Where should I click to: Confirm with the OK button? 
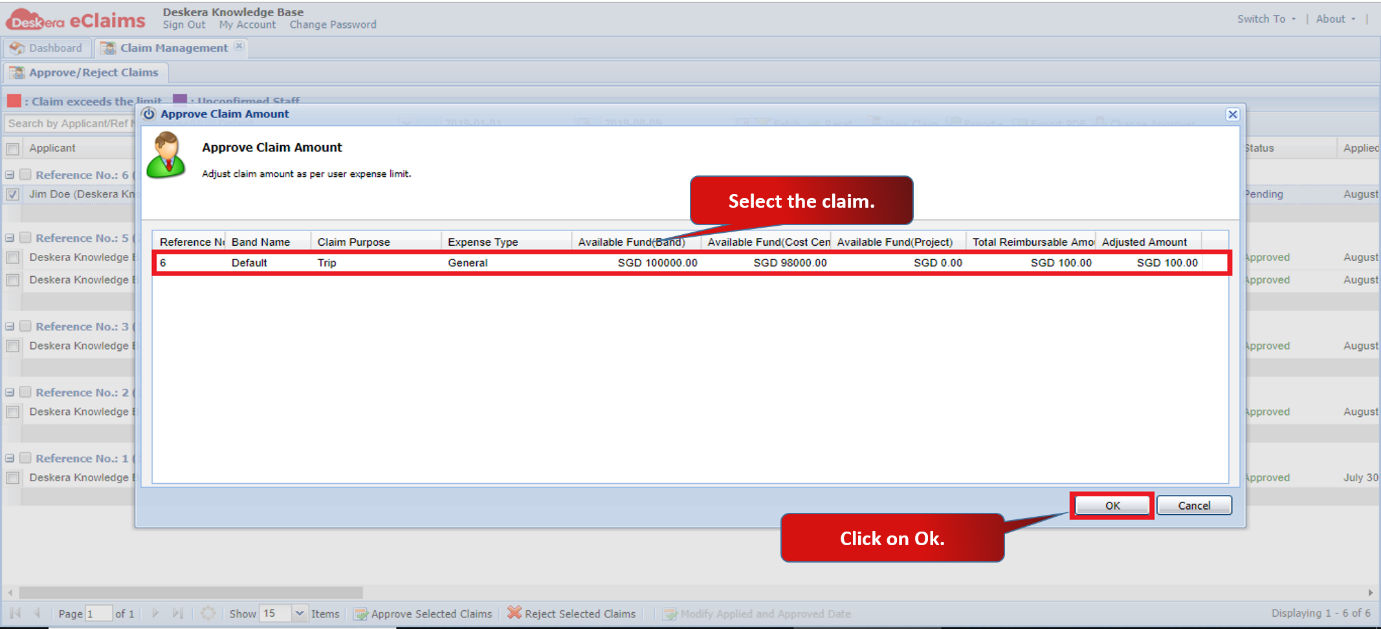[1112, 506]
